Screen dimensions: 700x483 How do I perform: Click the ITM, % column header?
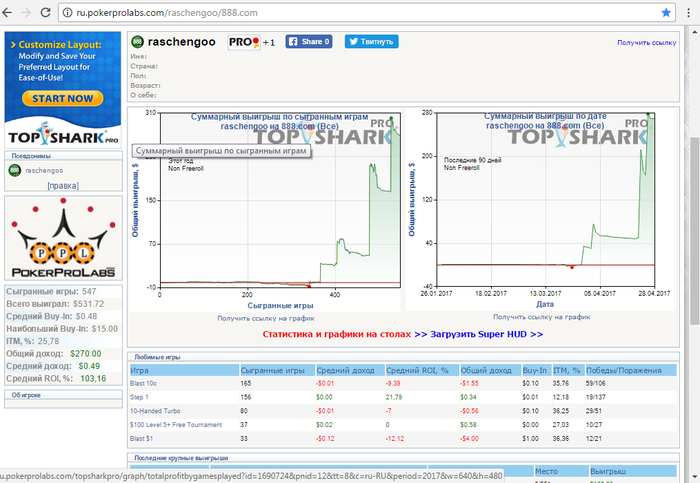568,370
